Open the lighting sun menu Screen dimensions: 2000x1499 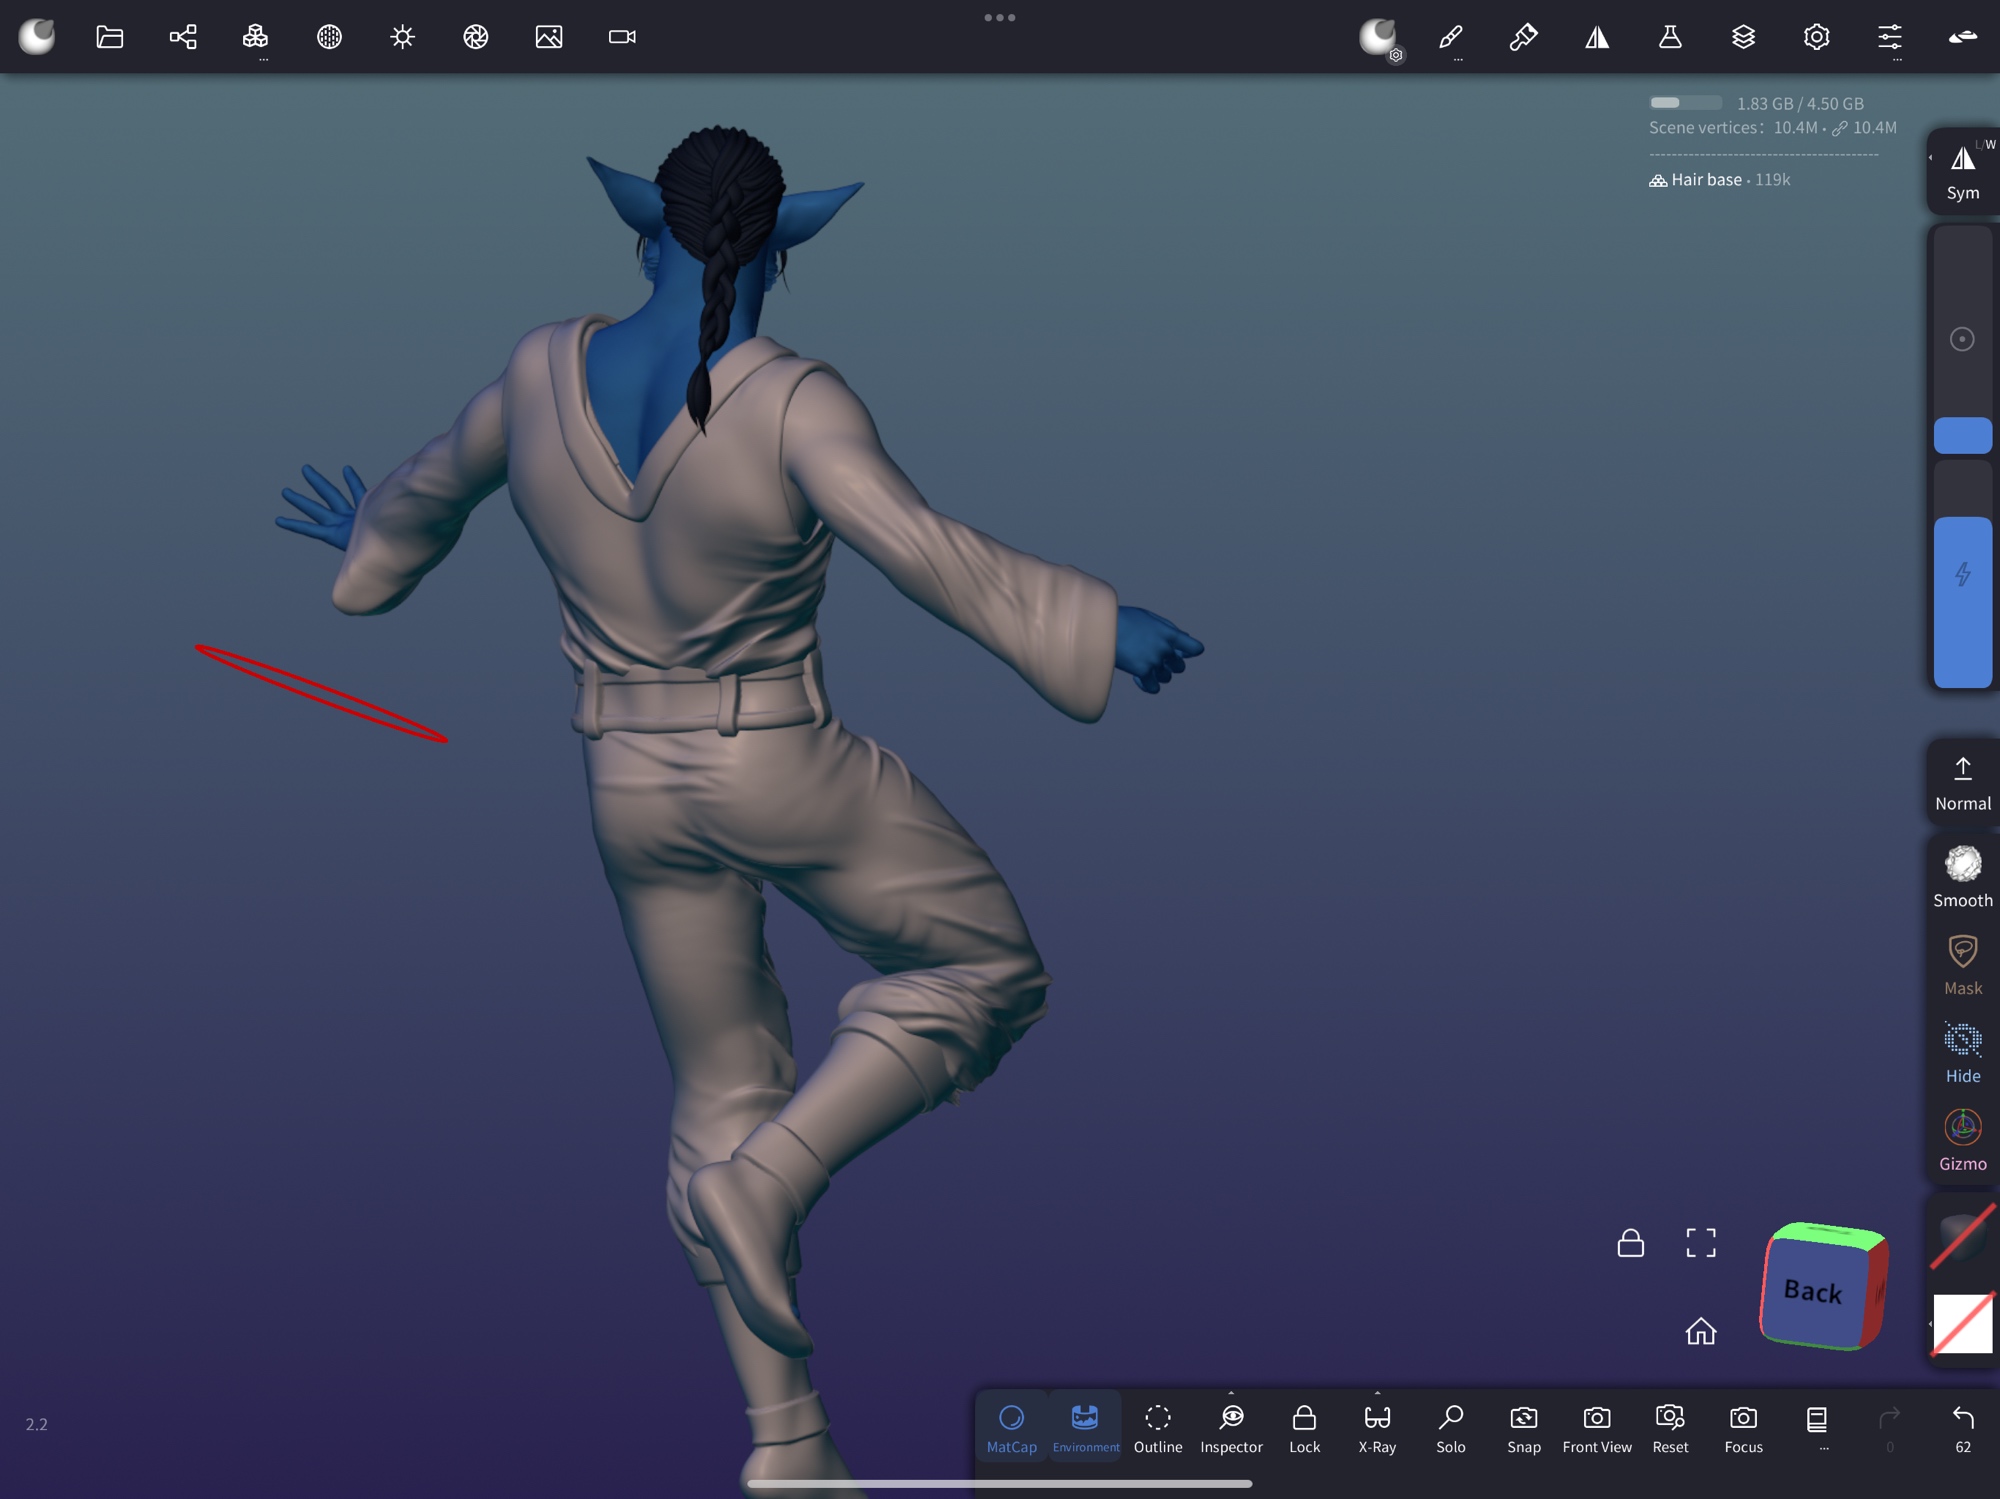coord(402,37)
